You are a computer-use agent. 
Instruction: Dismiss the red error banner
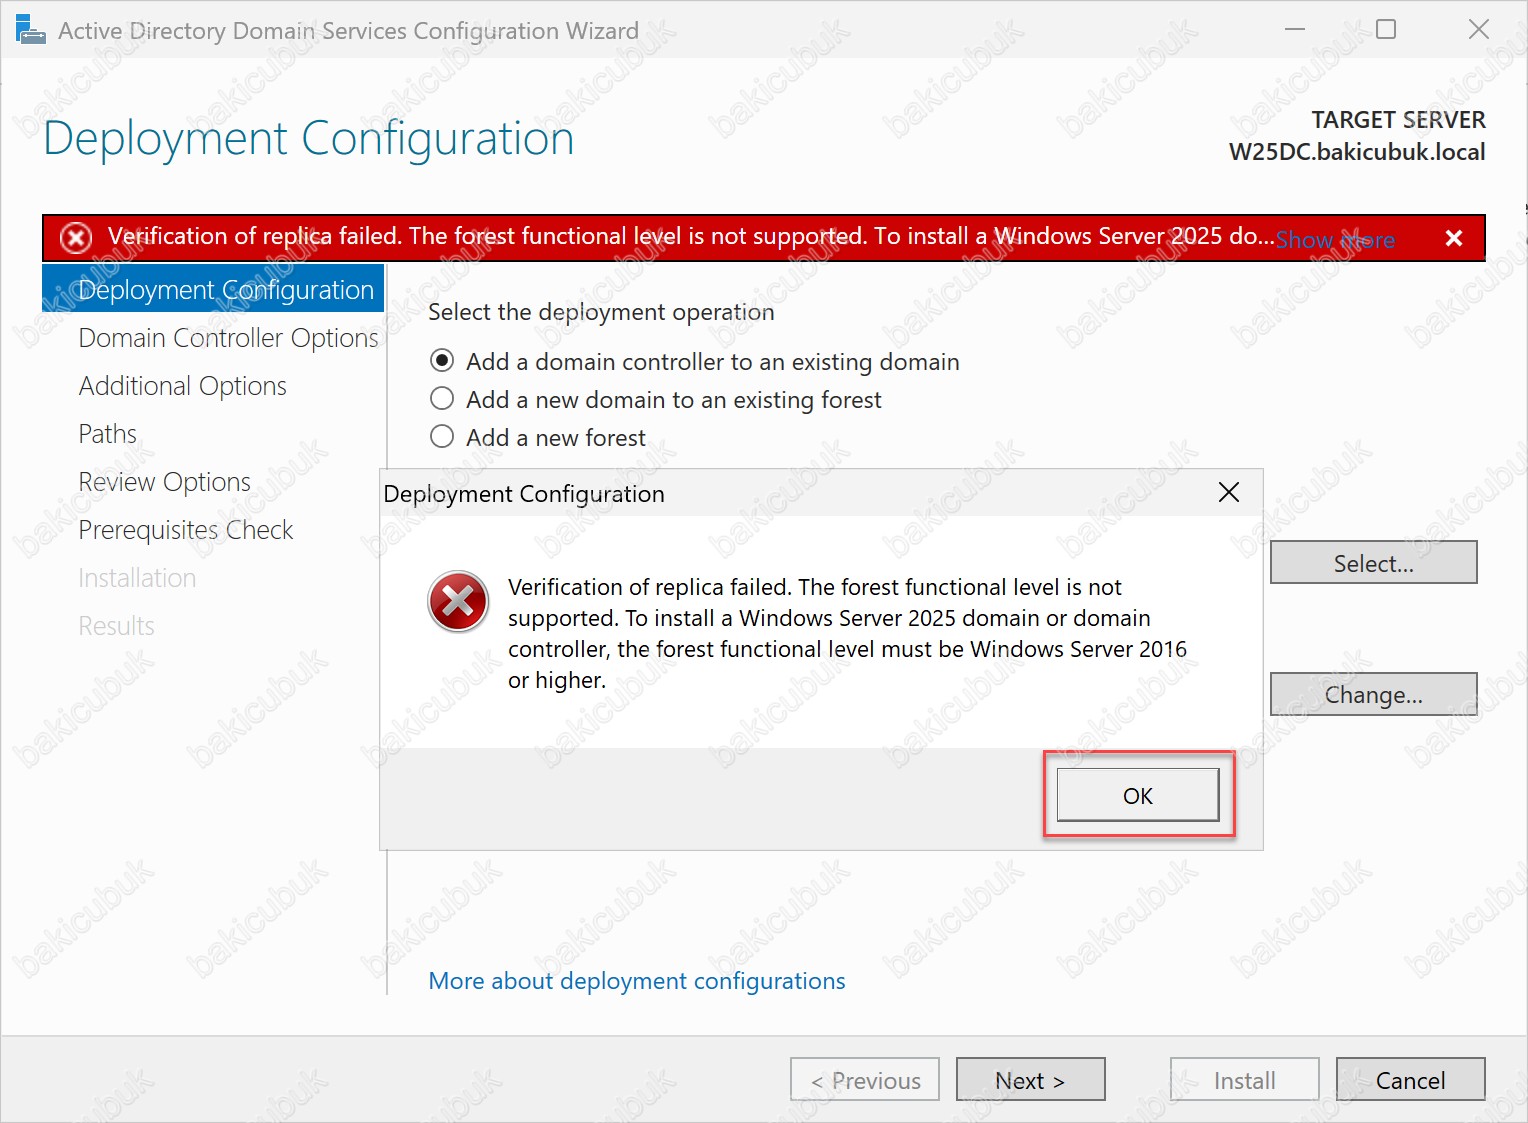pyautogui.click(x=1454, y=238)
